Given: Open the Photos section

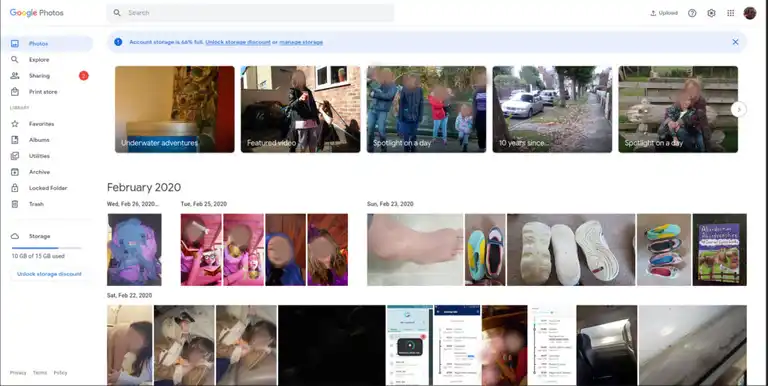Looking at the screenshot, I should coord(47,44).
